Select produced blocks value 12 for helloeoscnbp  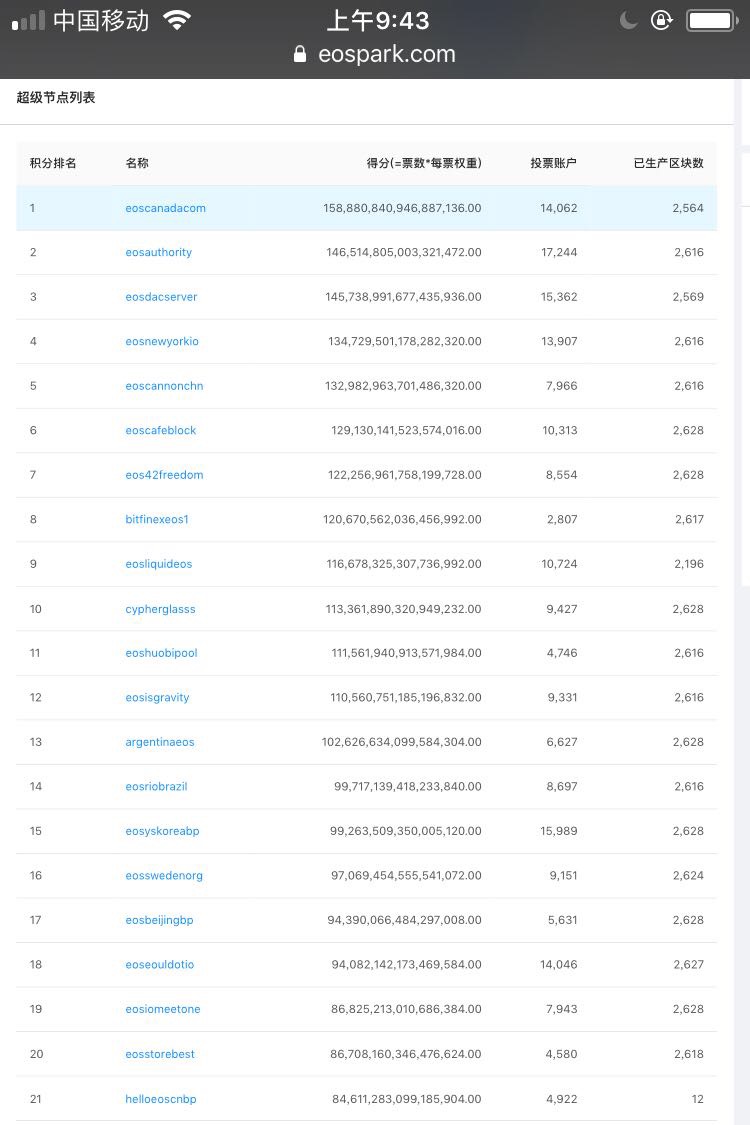click(x=698, y=1099)
